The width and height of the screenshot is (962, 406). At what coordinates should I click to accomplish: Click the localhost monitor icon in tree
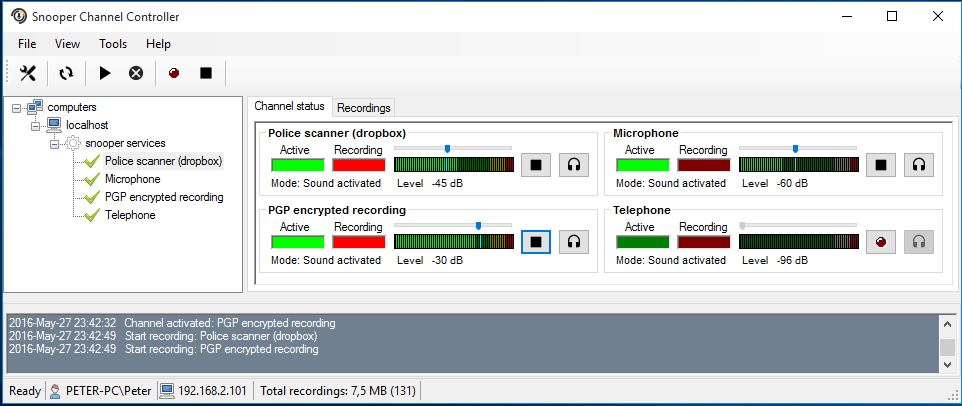[x=54, y=125]
